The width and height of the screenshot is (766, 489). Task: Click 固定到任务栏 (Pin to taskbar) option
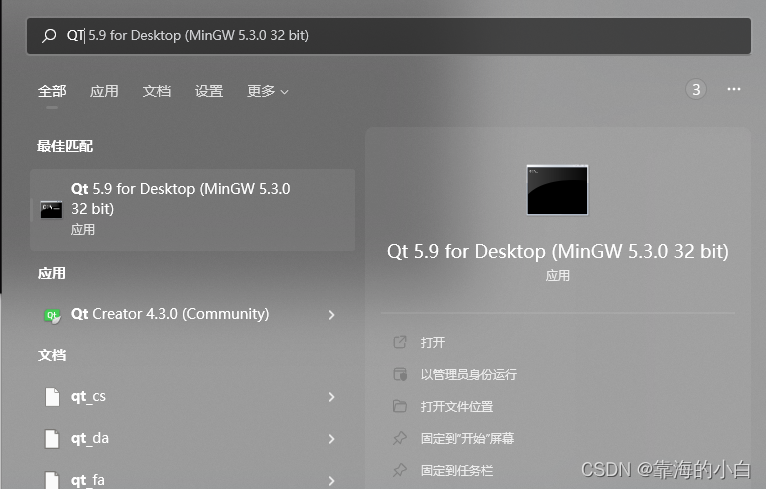pos(457,470)
